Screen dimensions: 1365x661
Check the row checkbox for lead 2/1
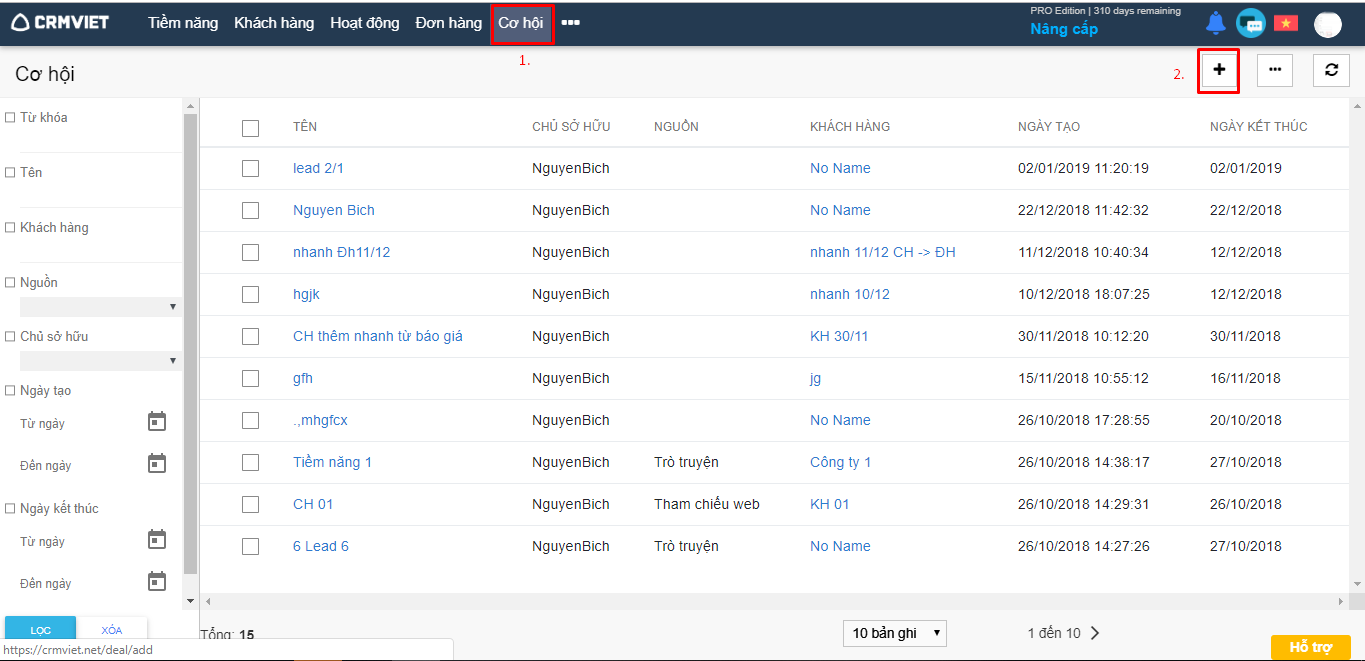[250, 168]
